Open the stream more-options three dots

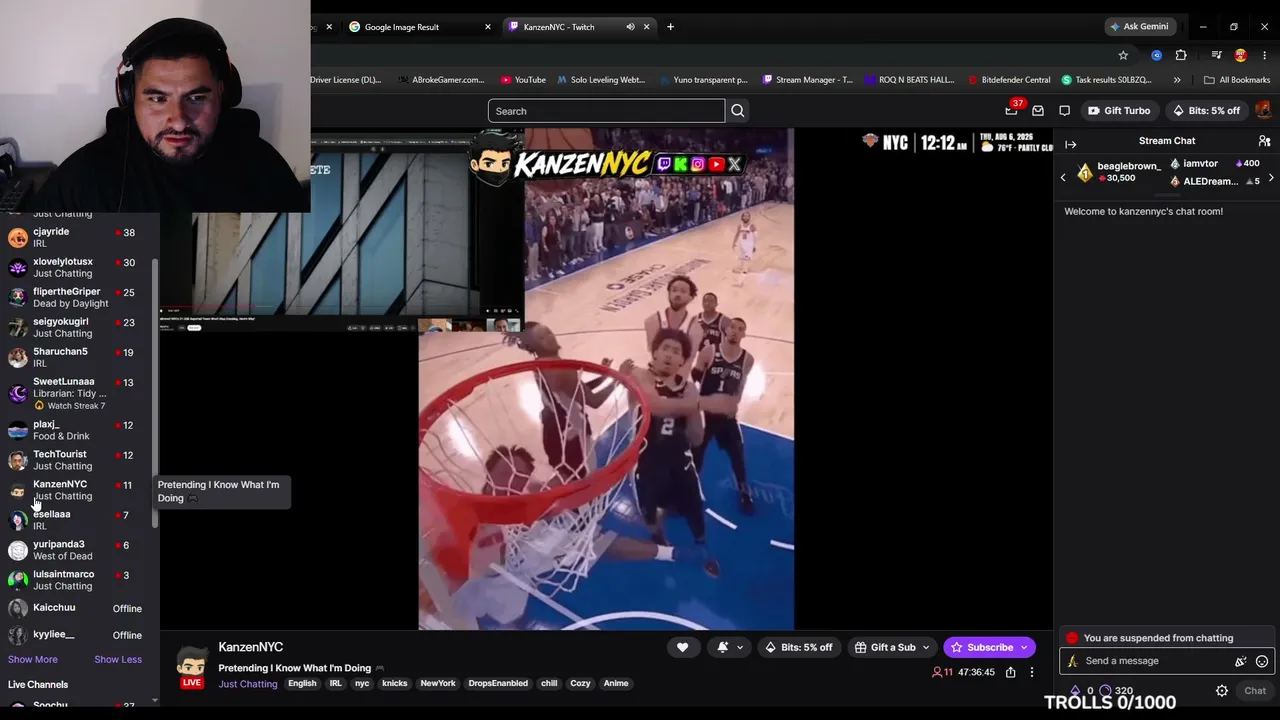[1032, 672]
